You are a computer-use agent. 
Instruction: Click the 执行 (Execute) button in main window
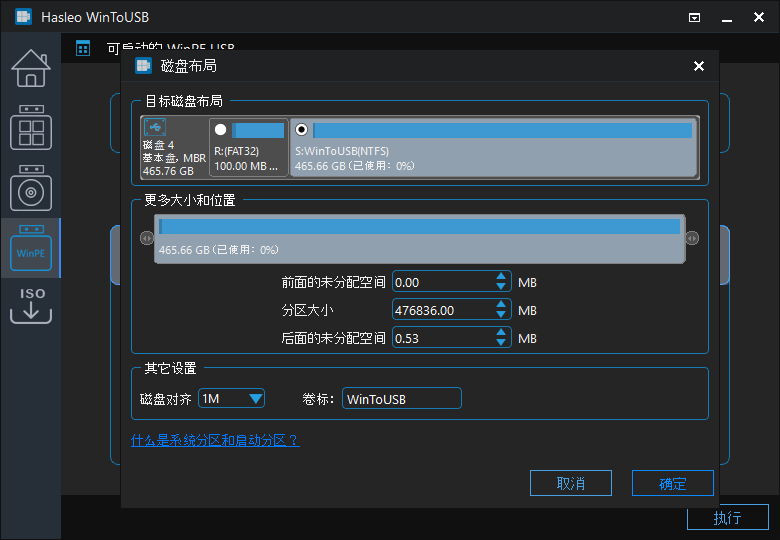[x=728, y=518]
